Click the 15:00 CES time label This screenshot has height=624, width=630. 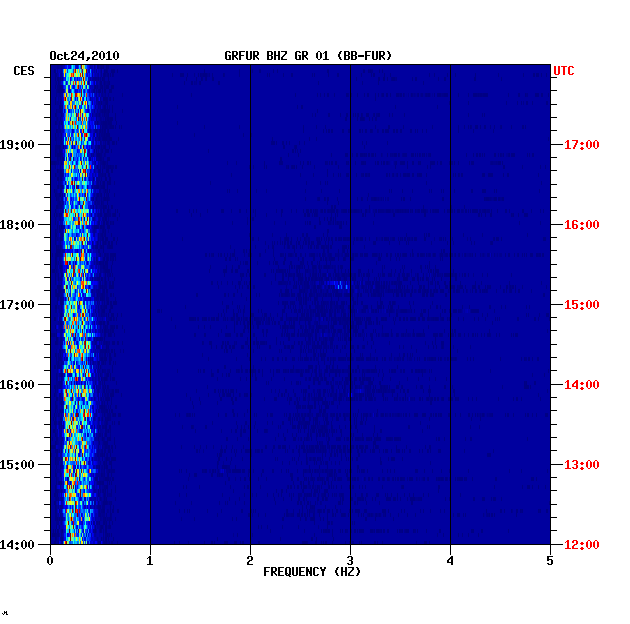pyautogui.click(x=17, y=464)
